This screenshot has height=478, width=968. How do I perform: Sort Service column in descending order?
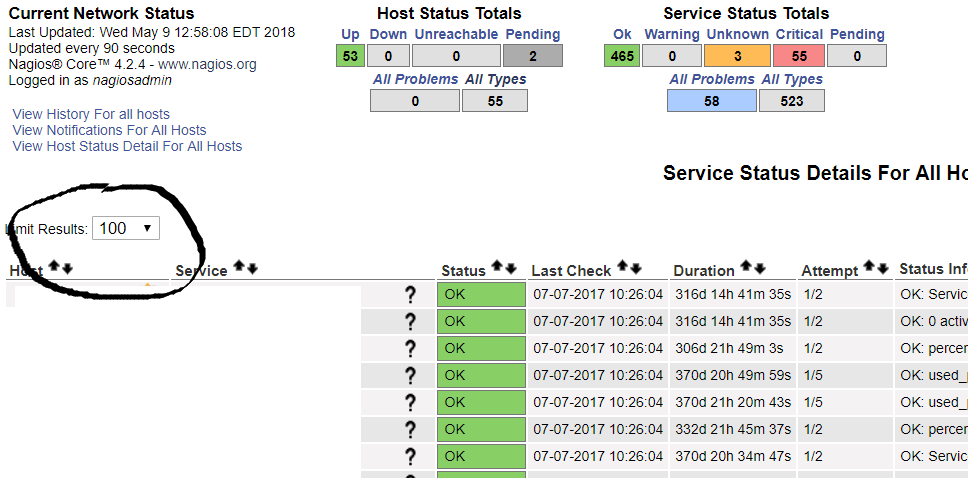pos(253,268)
